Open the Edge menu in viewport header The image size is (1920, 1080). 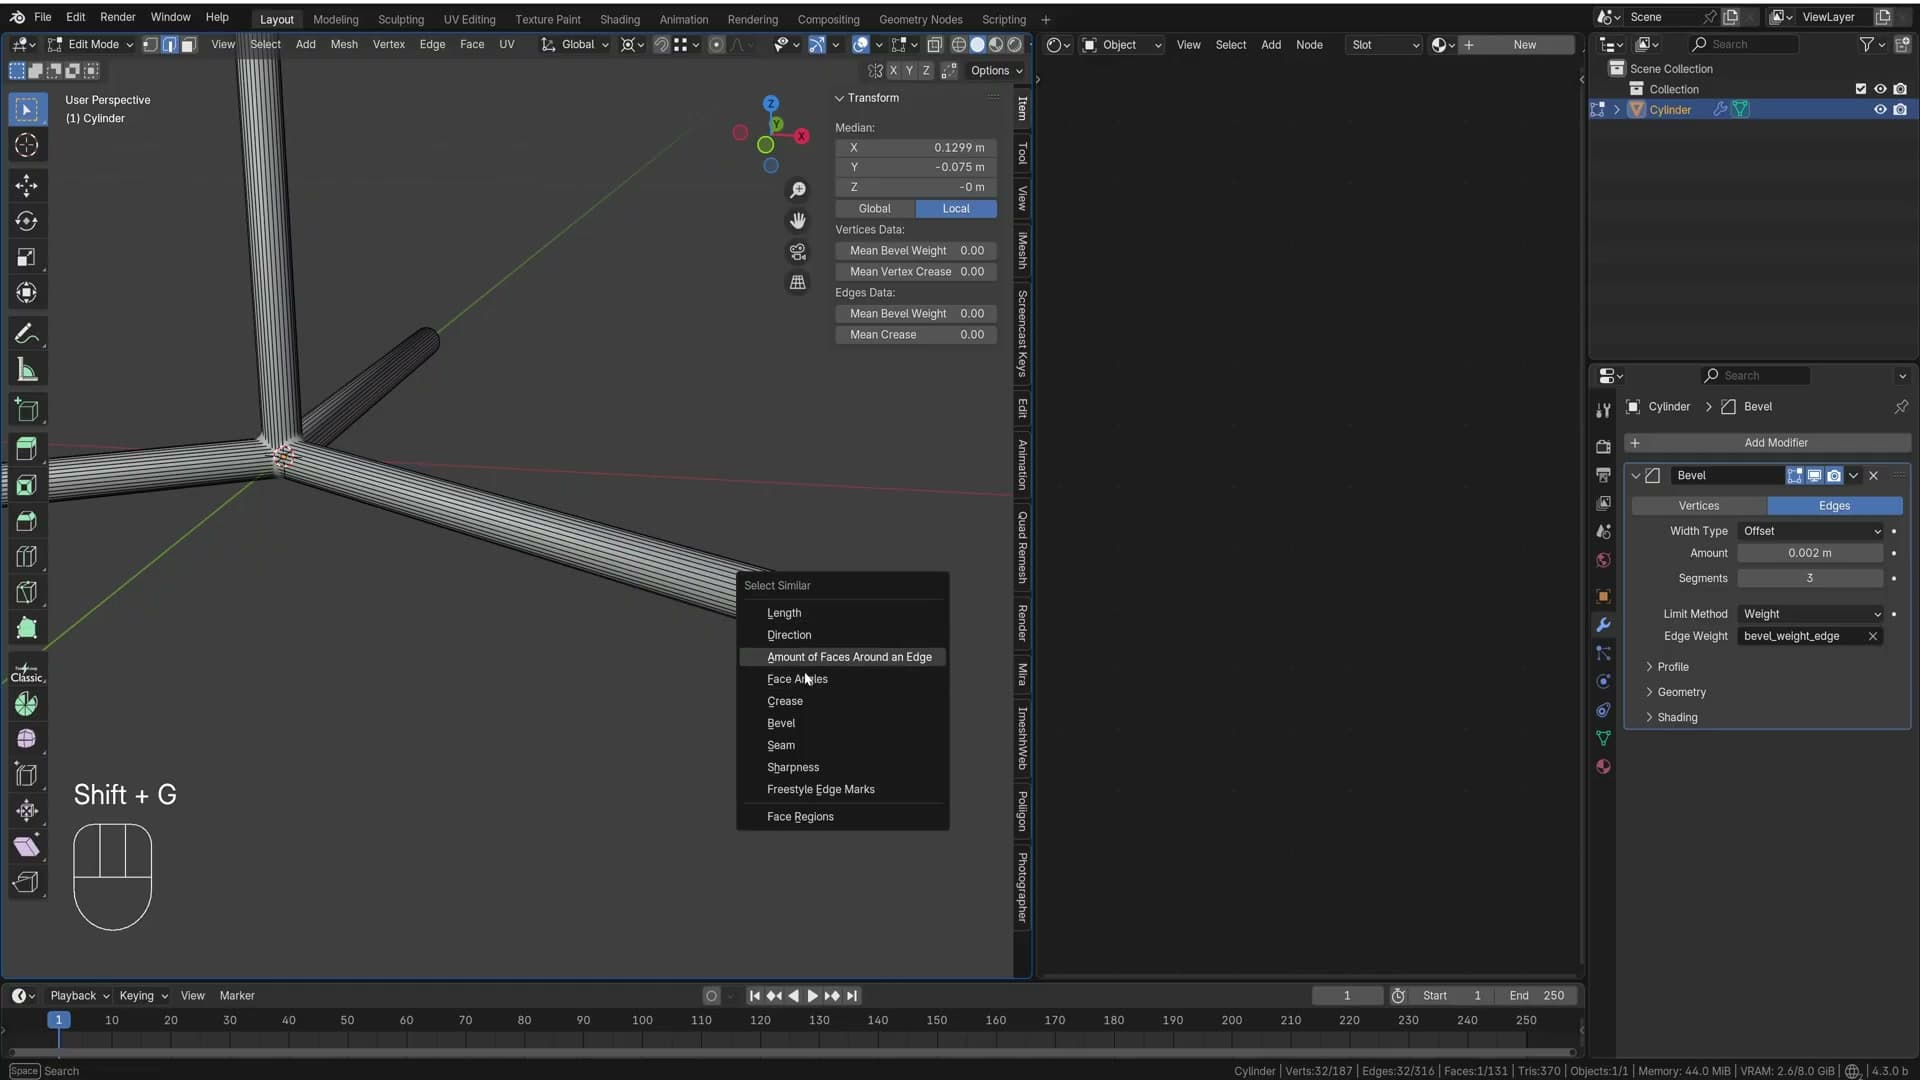[432, 44]
